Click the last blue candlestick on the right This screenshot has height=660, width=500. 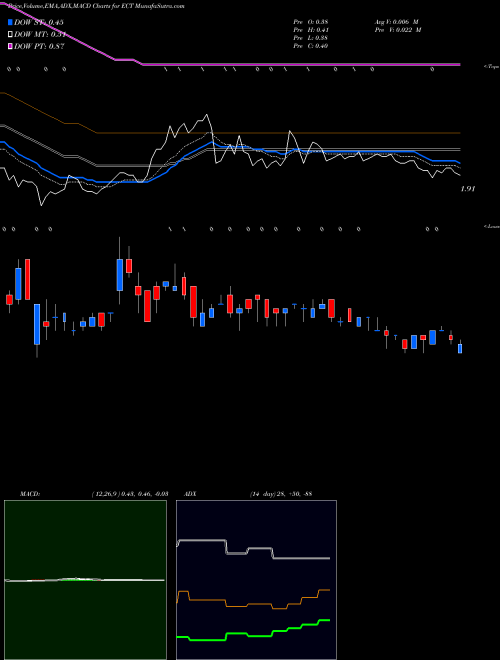click(460, 349)
